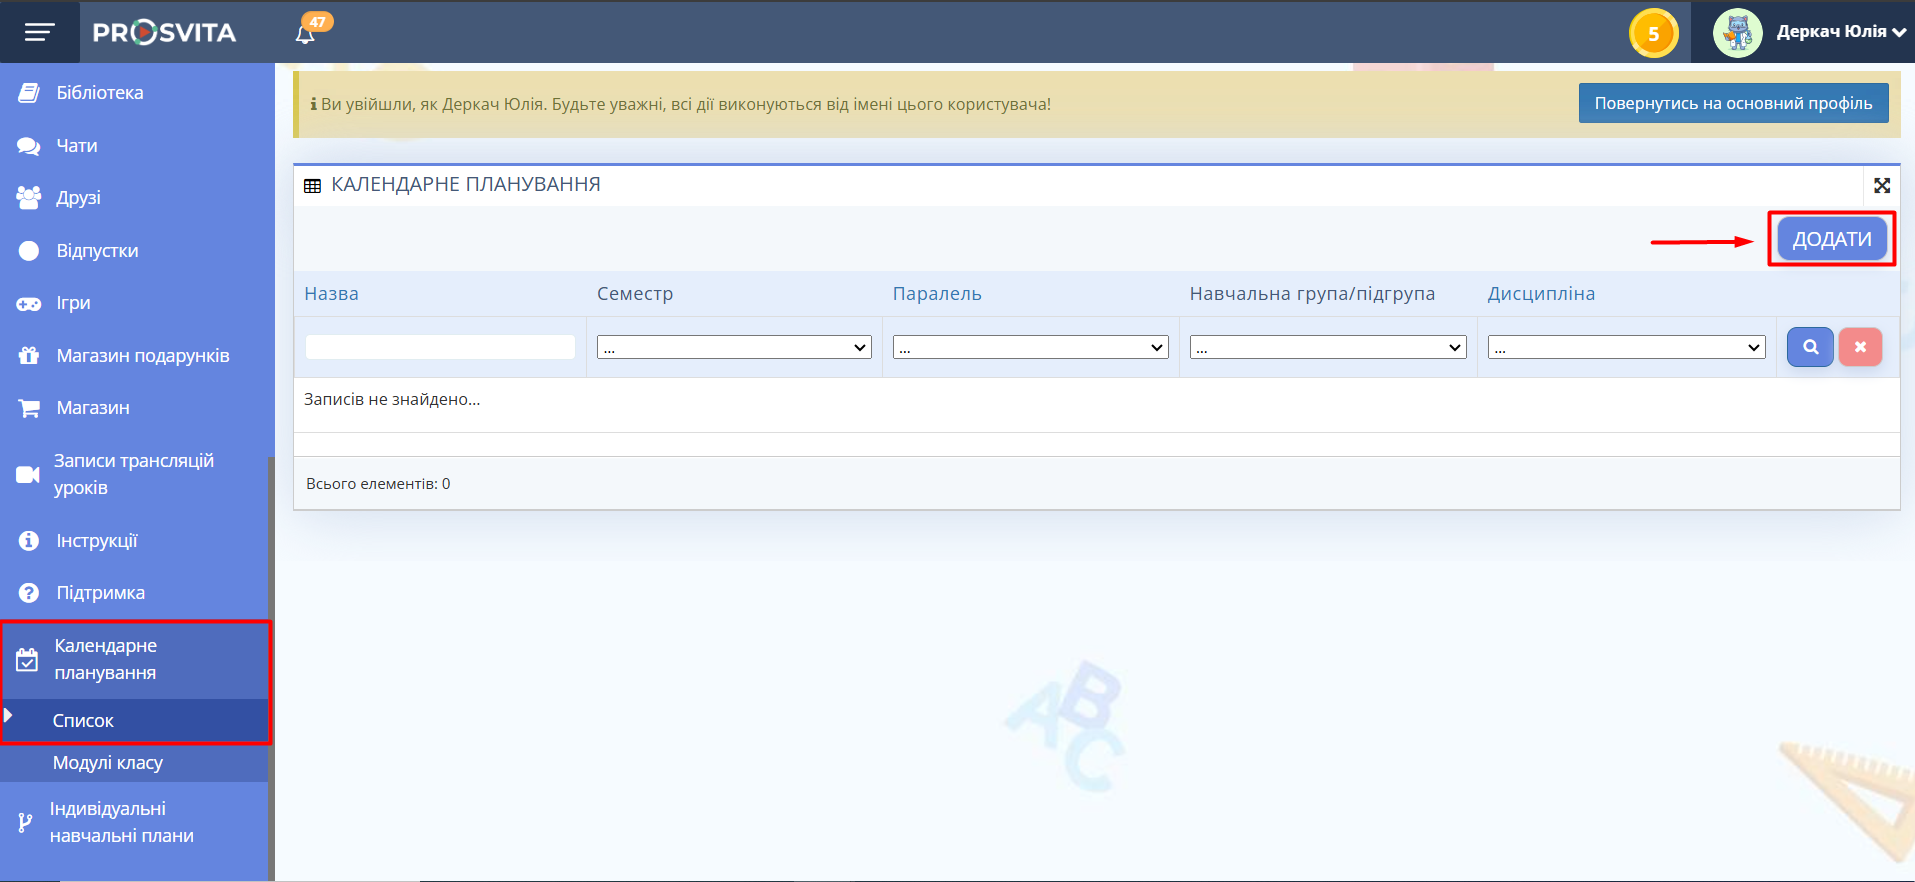Expand the Деркач Юлія user menu
The image size is (1915, 882).
[x=1840, y=32]
